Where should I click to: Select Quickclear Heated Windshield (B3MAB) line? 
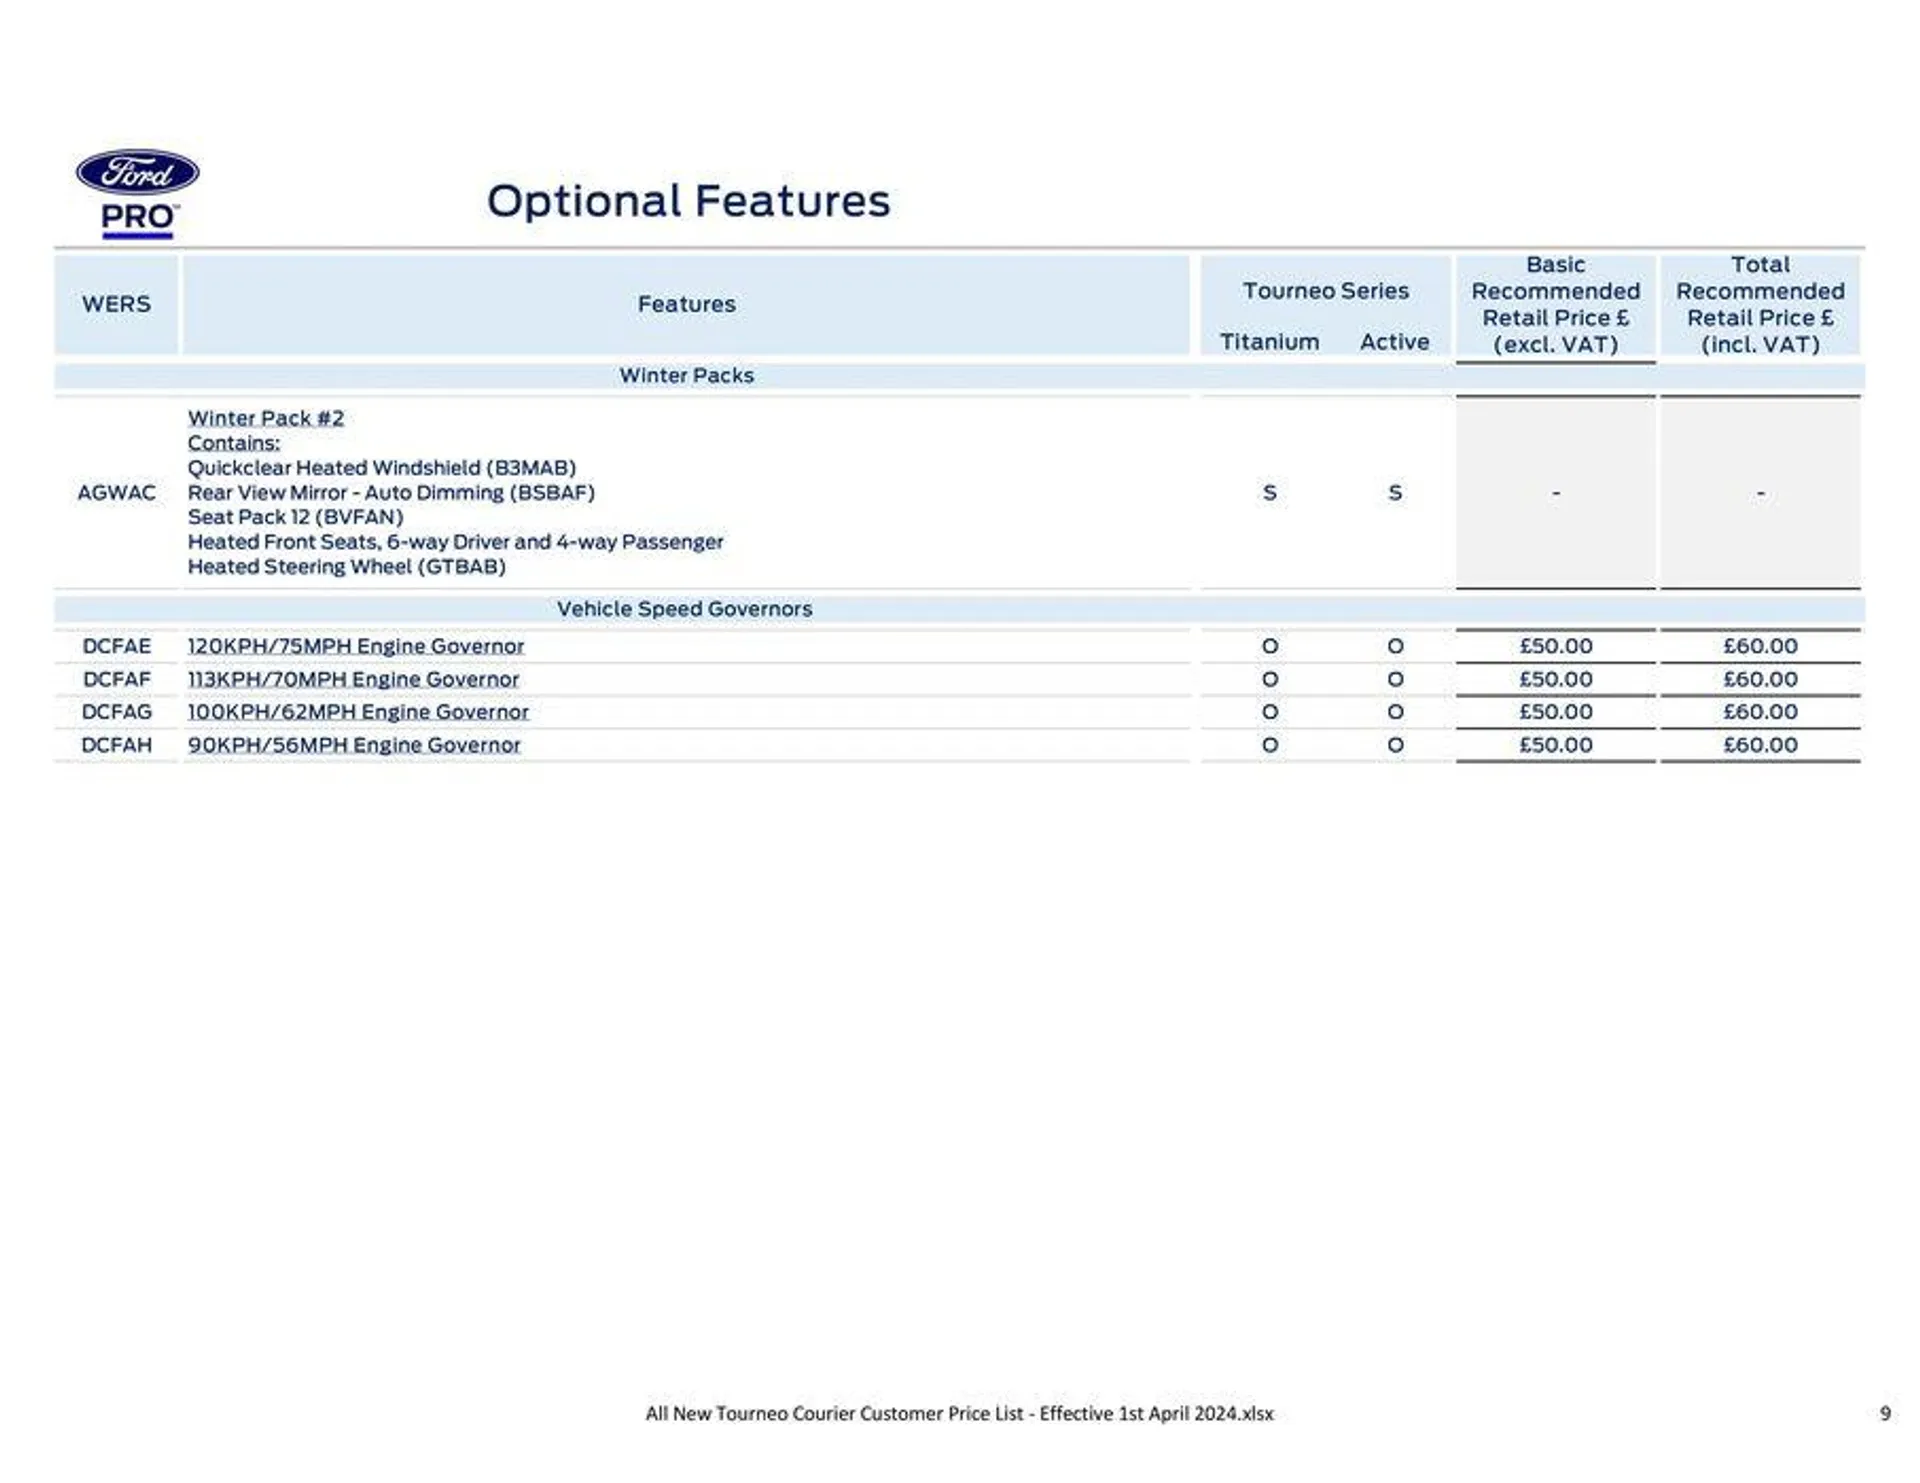[x=382, y=468]
